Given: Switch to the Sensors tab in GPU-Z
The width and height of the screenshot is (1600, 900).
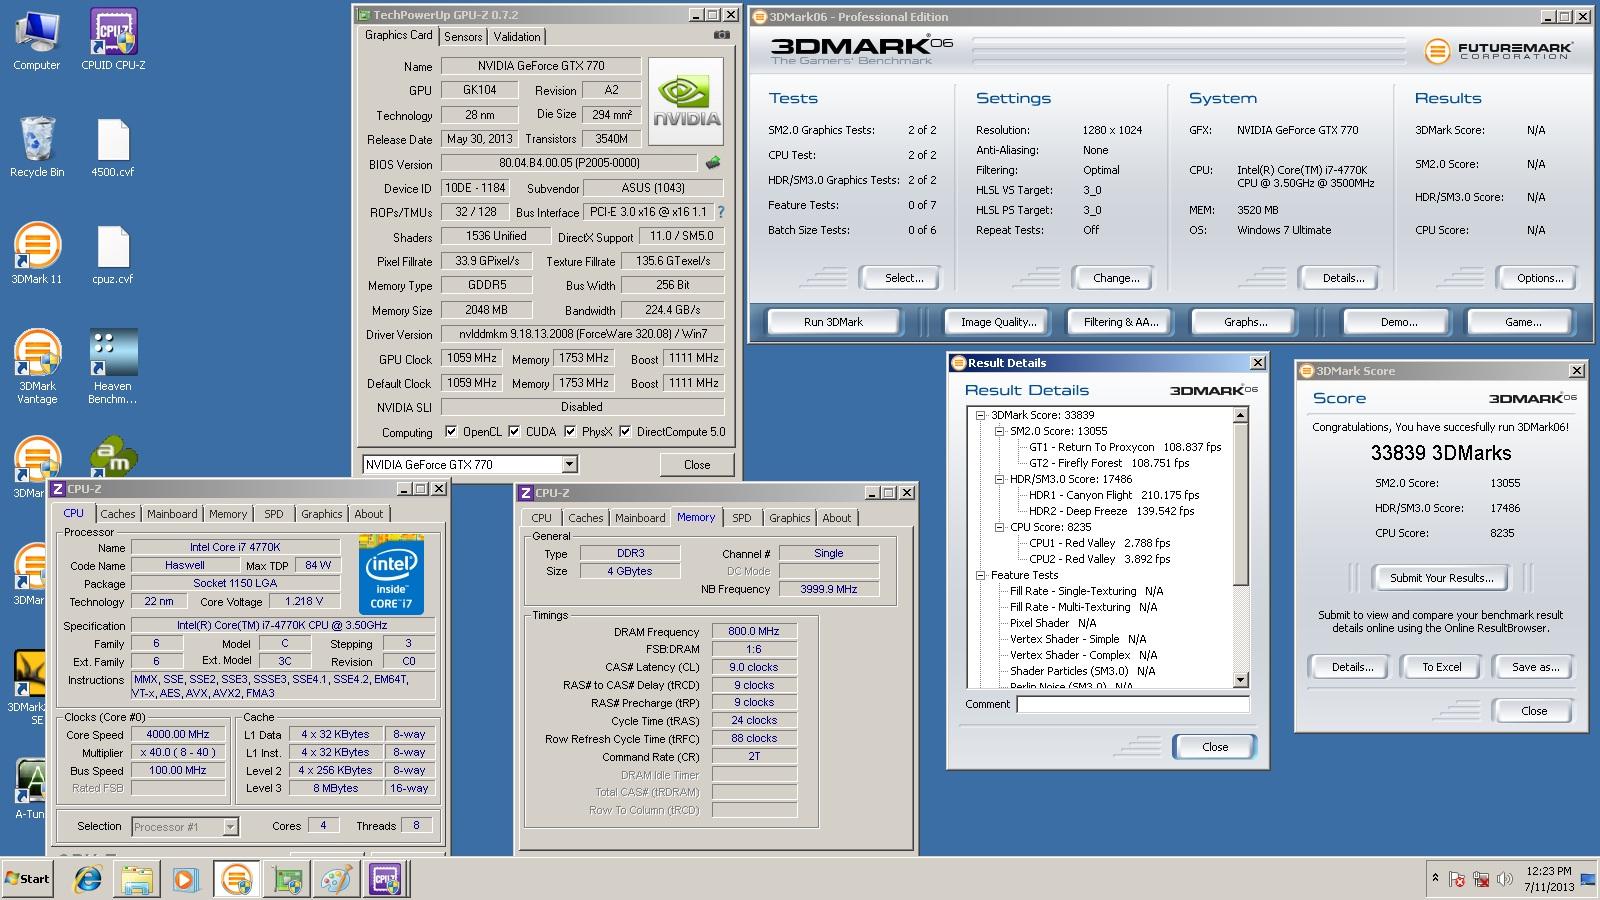Looking at the screenshot, I should pyautogui.click(x=463, y=36).
